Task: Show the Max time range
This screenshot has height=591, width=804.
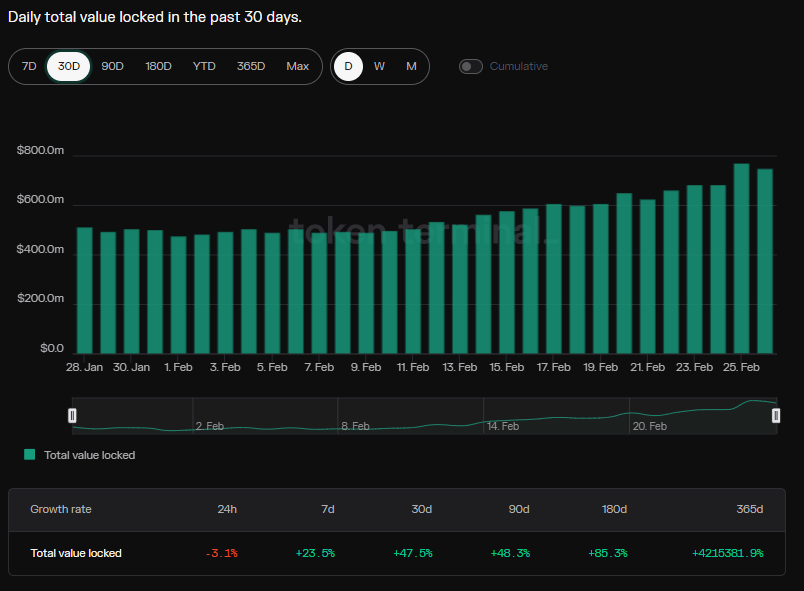Action: point(297,66)
